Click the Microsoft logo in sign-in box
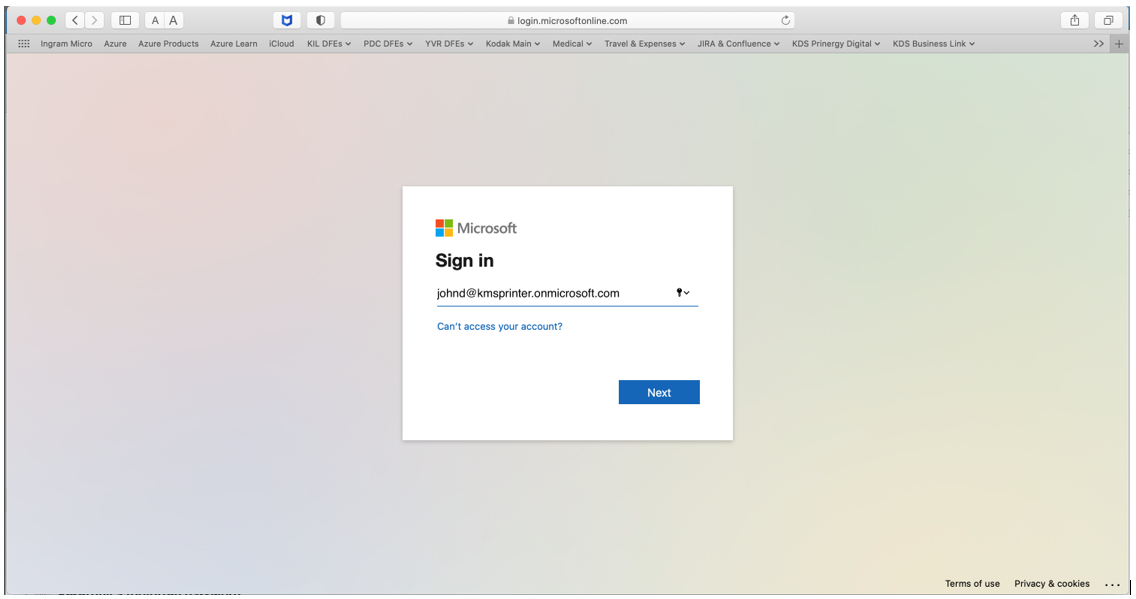The image size is (1136, 599). (476, 228)
